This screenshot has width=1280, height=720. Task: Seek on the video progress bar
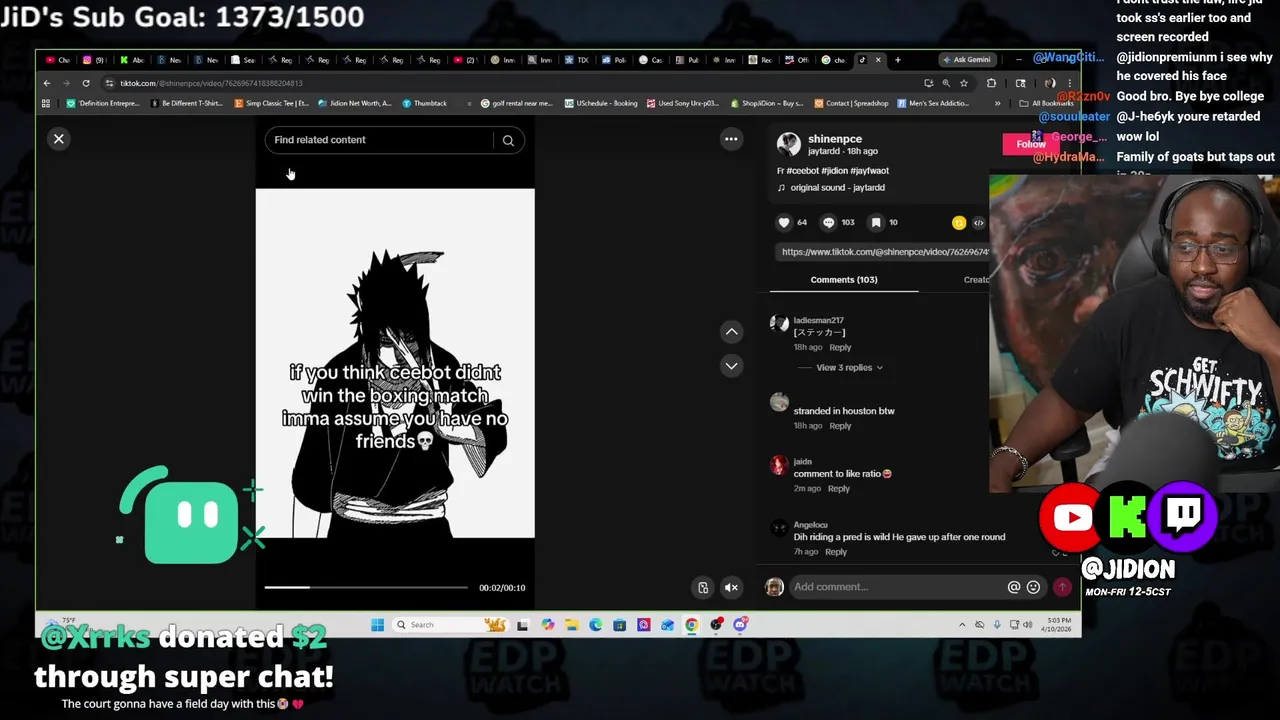(366, 588)
